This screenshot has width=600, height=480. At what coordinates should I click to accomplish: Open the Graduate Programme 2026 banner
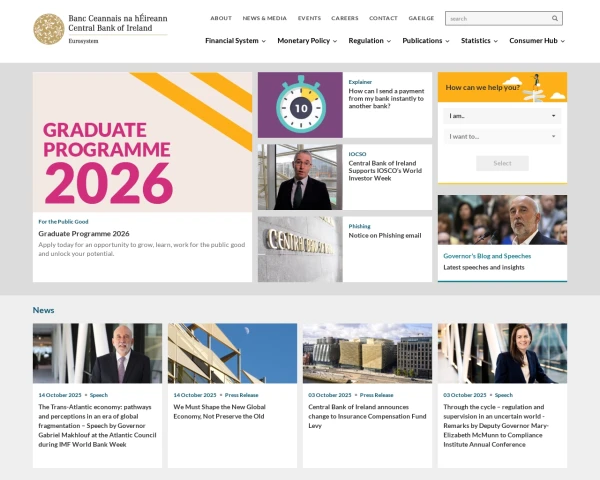click(142, 142)
